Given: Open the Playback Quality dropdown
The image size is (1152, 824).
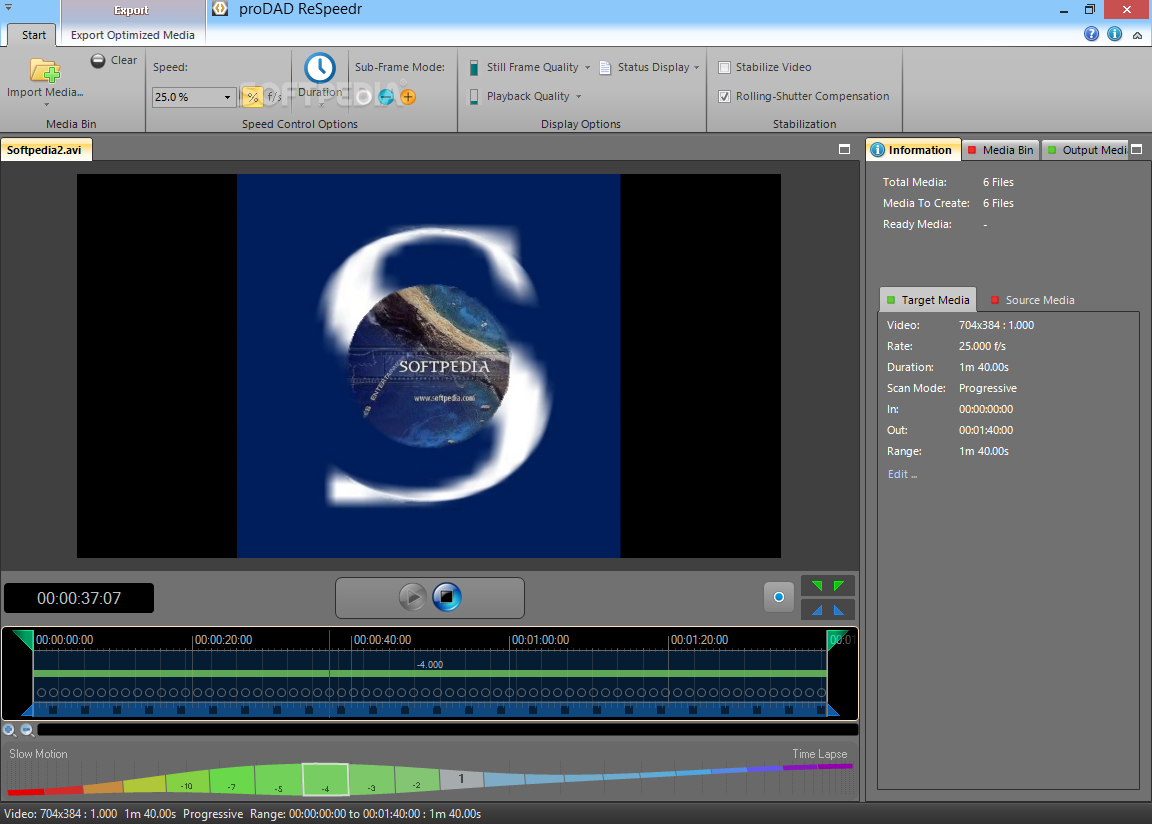Looking at the screenshot, I should tap(578, 96).
